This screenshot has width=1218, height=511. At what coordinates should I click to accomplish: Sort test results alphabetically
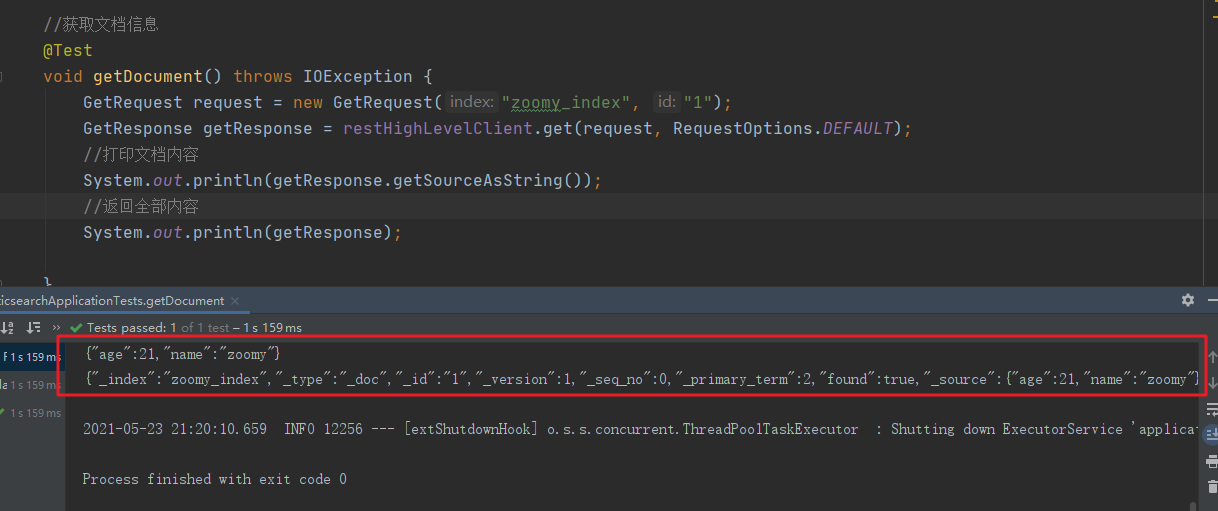coord(8,327)
